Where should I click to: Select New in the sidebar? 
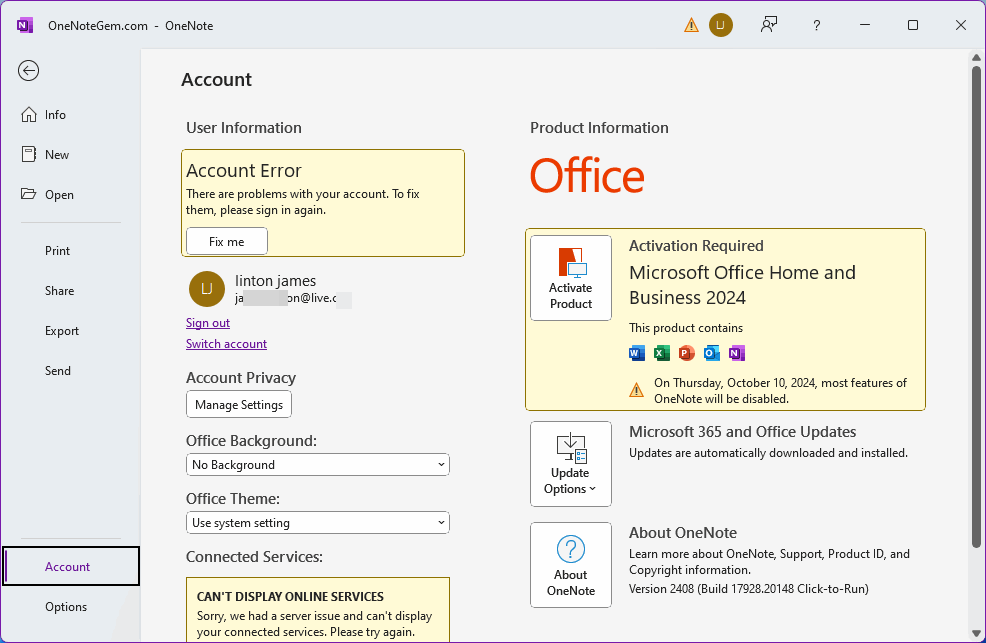tap(70, 155)
